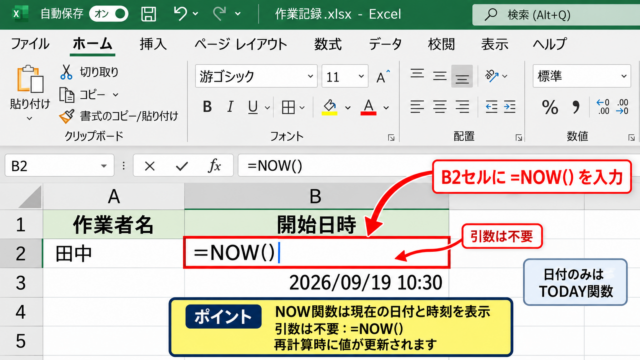This screenshot has height=360, width=640.
Task: Open the 挿入 tab
Action: [x=153, y=44]
